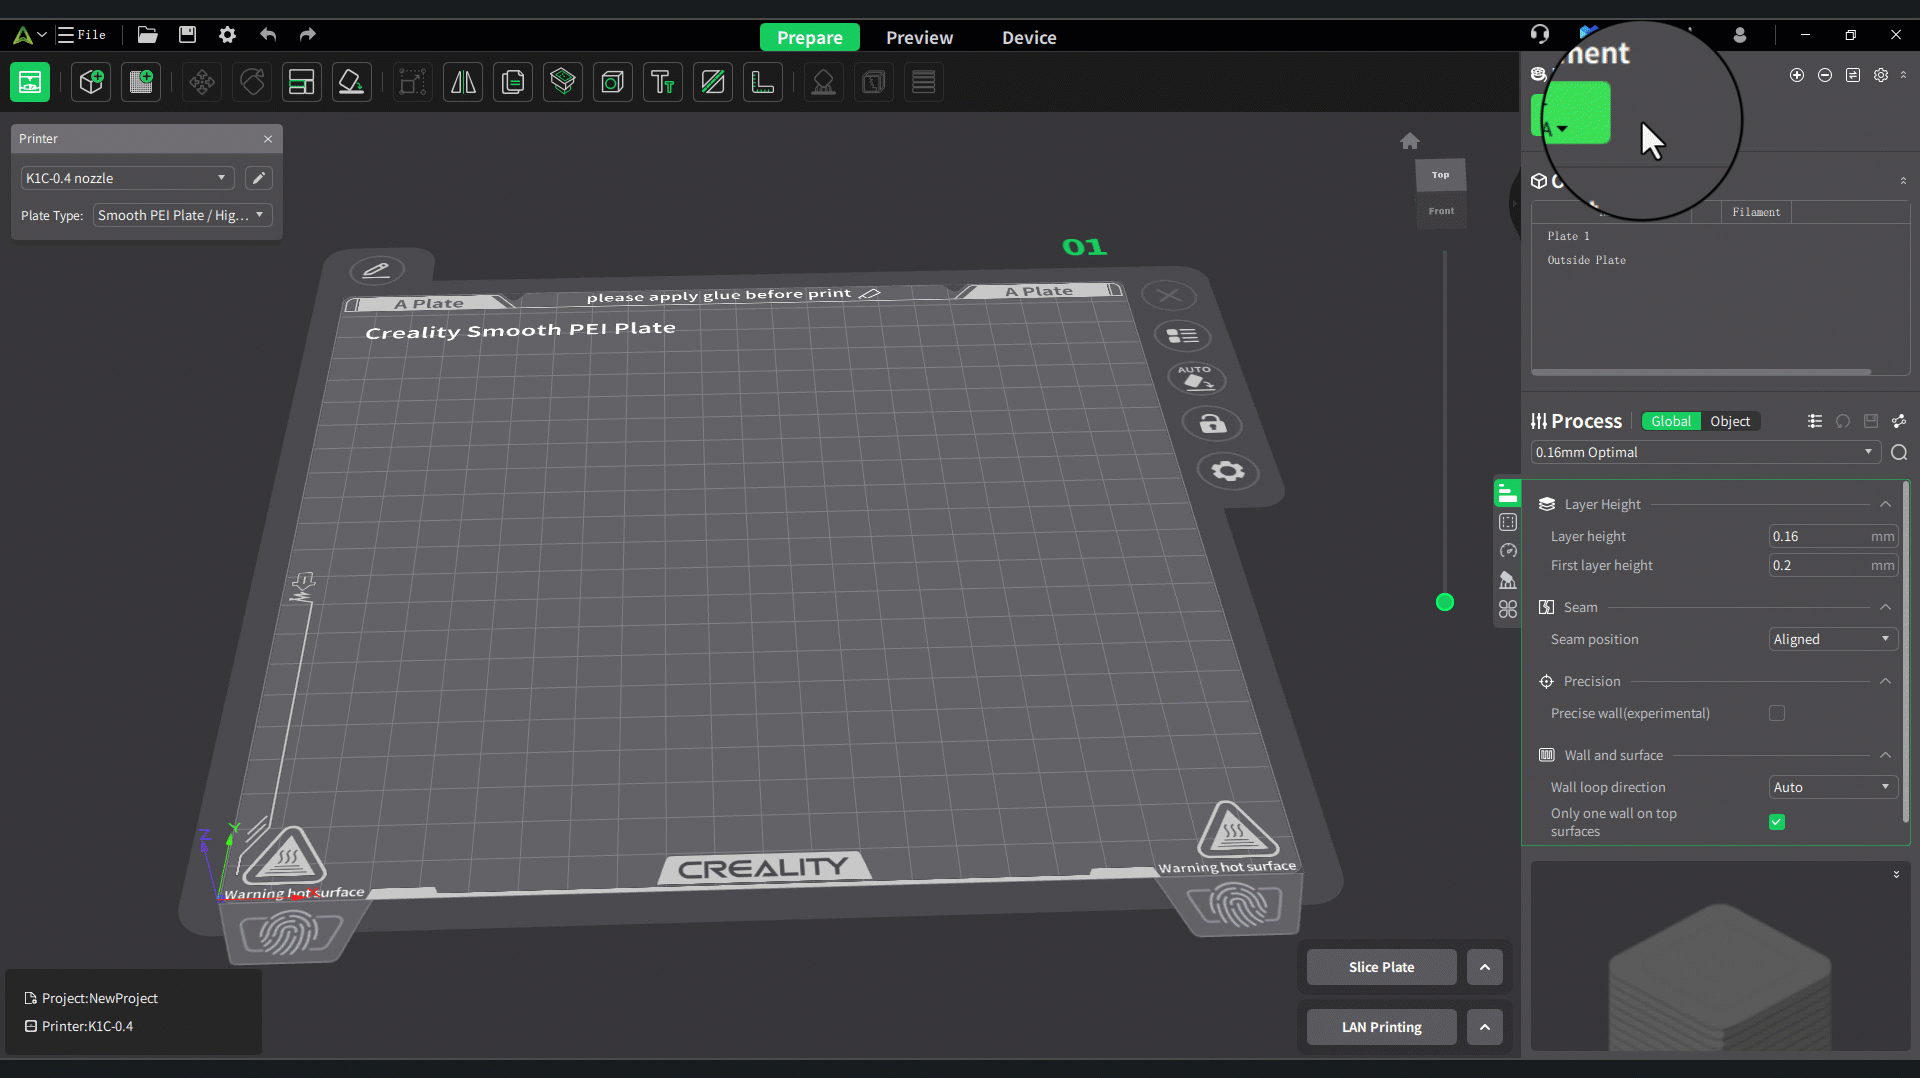The height and width of the screenshot is (1078, 1920).
Task: Click the plate lock icon
Action: coord(1212,424)
